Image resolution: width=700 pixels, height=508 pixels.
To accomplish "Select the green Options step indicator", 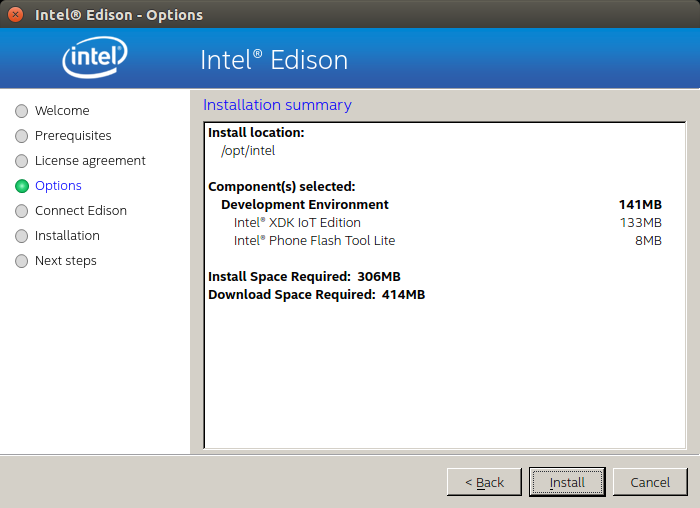I will [21, 186].
